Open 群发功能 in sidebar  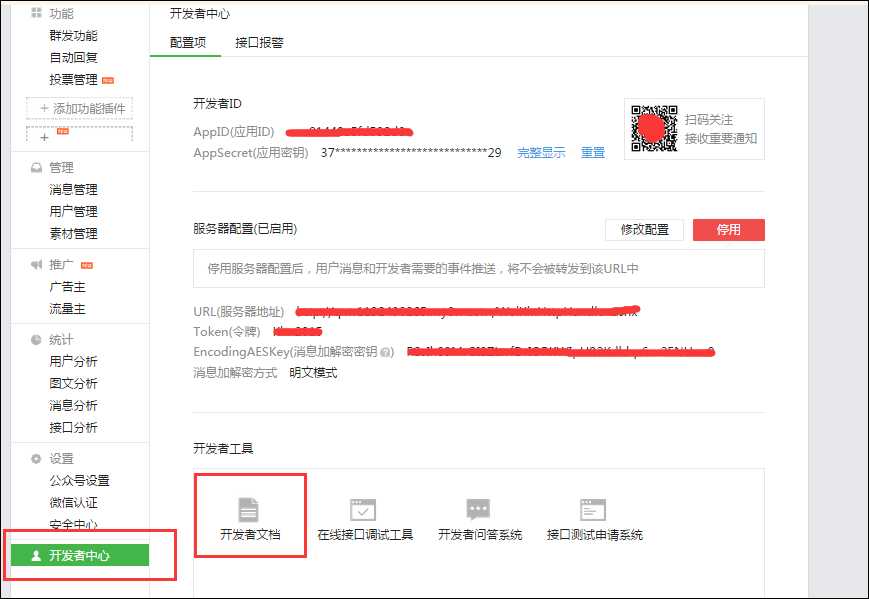pos(73,35)
